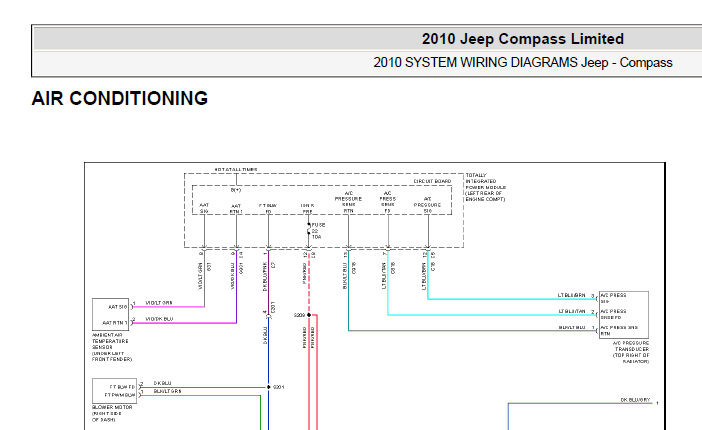Click "A/C PRESSURE SIG" circuit board pin
The image size is (702, 430).
427,205
